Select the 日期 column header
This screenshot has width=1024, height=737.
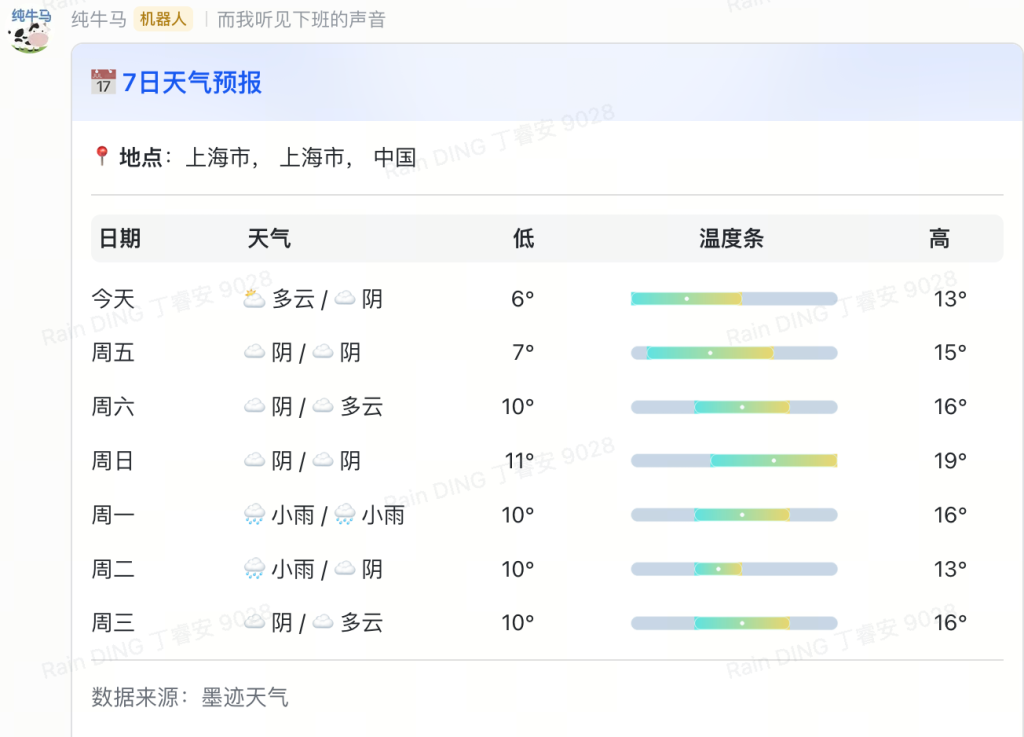119,239
